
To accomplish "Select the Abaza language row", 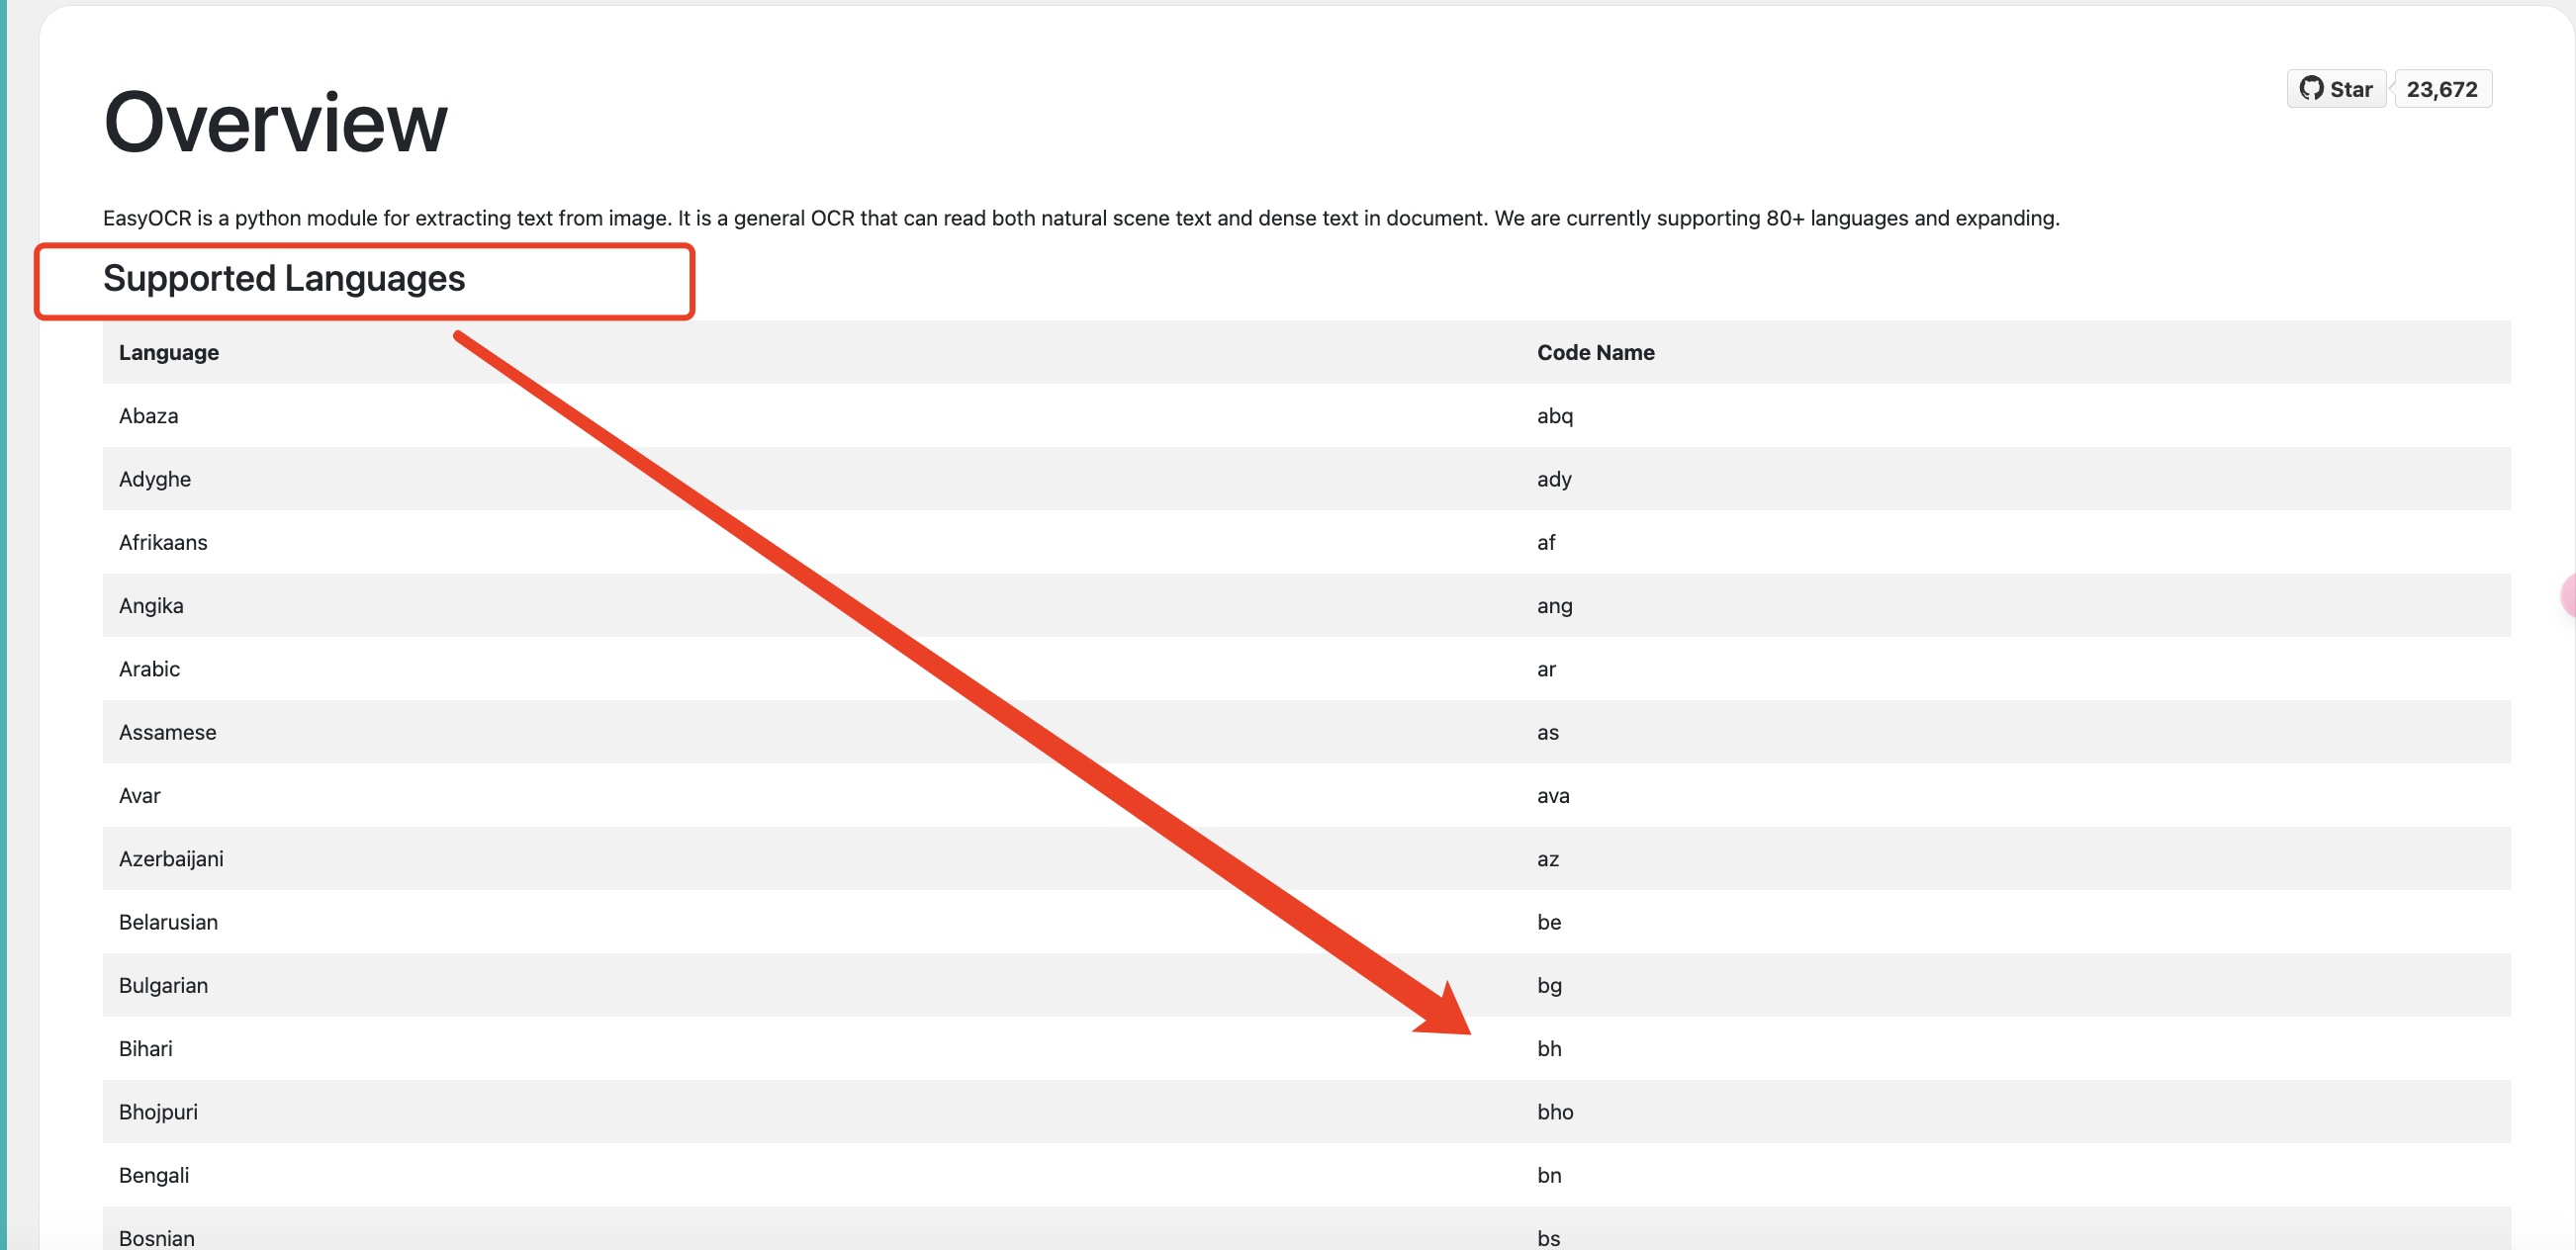I will coord(148,416).
